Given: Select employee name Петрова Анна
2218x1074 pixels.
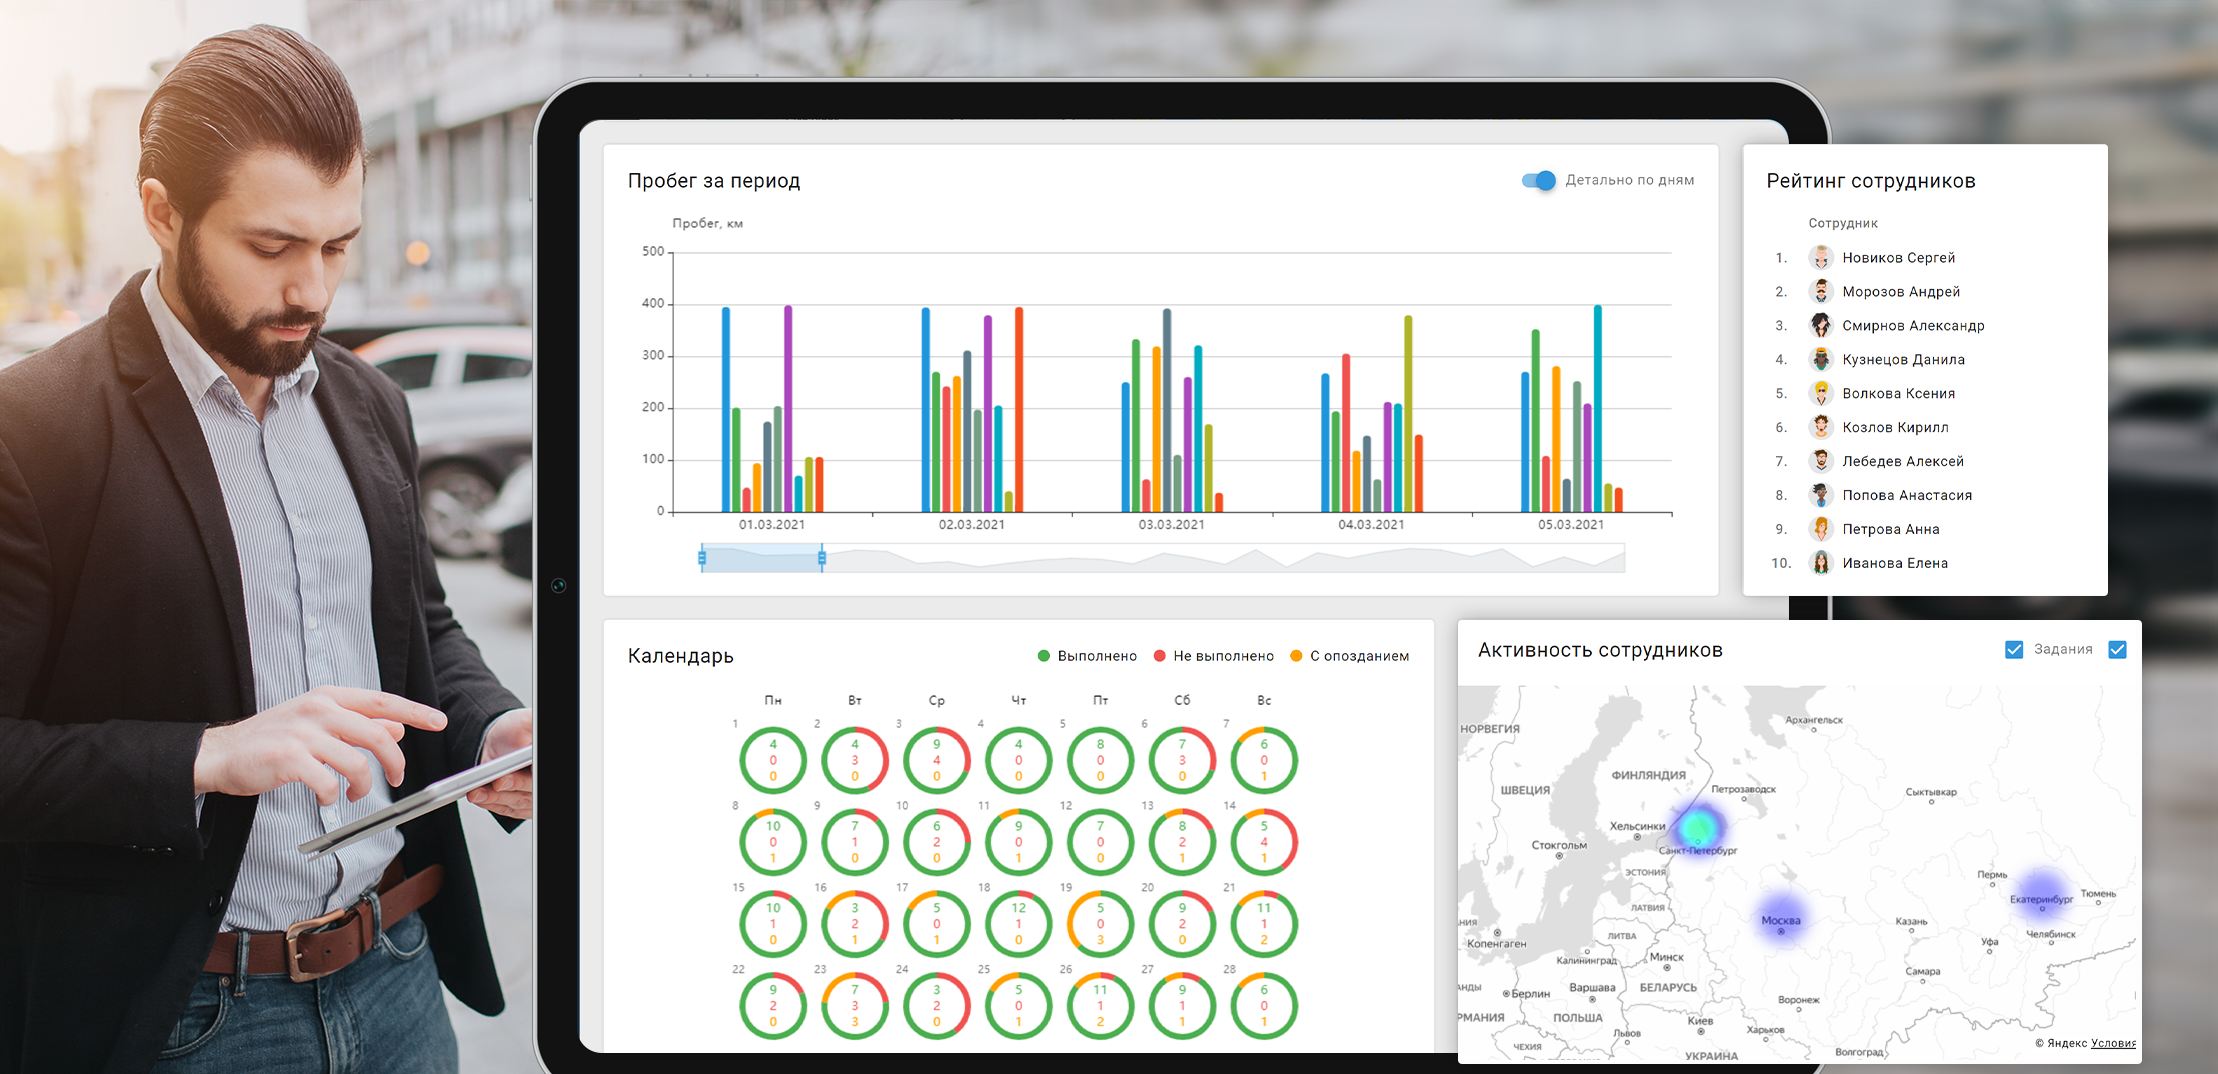Looking at the screenshot, I should tap(1891, 530).
